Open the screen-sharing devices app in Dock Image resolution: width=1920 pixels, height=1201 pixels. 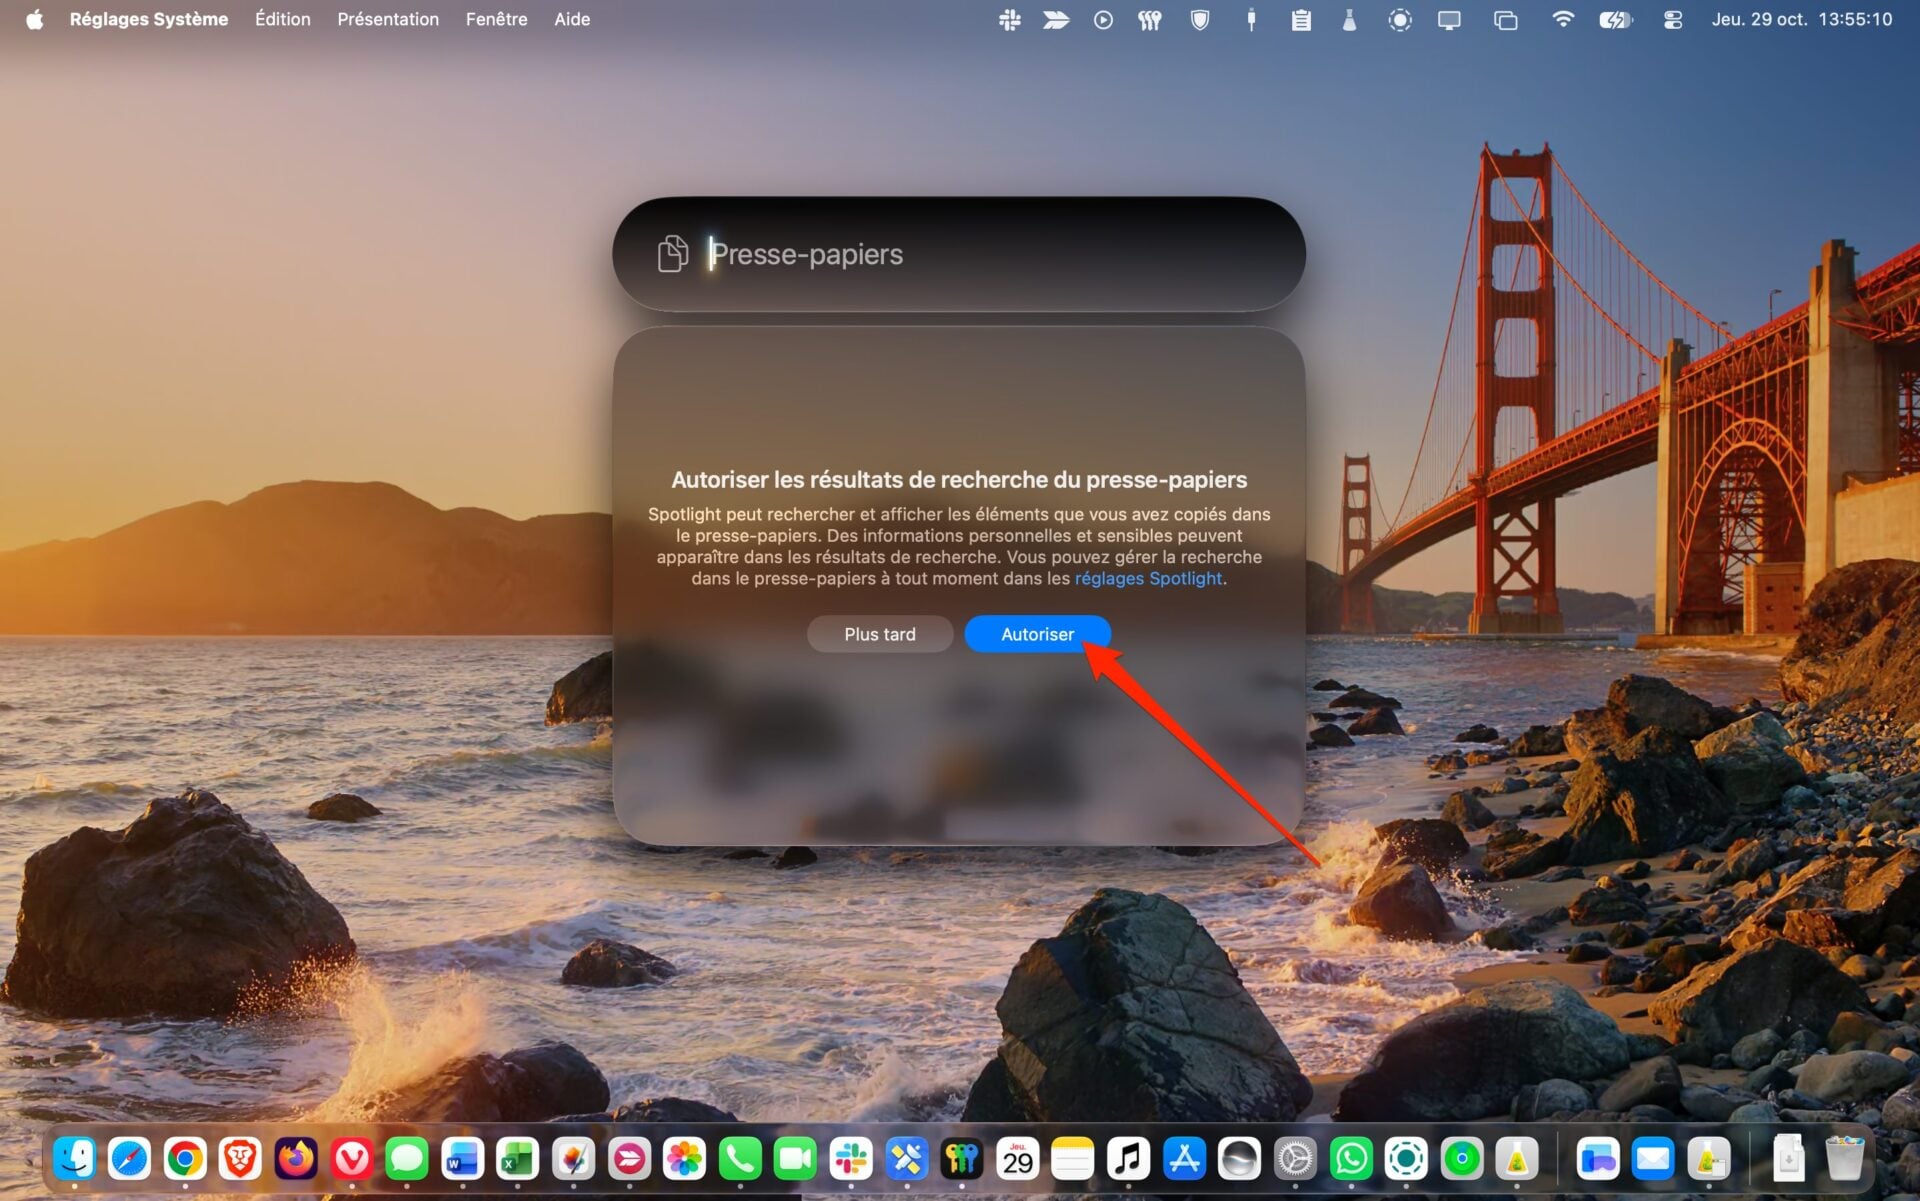click(x=1598, y=1159)
